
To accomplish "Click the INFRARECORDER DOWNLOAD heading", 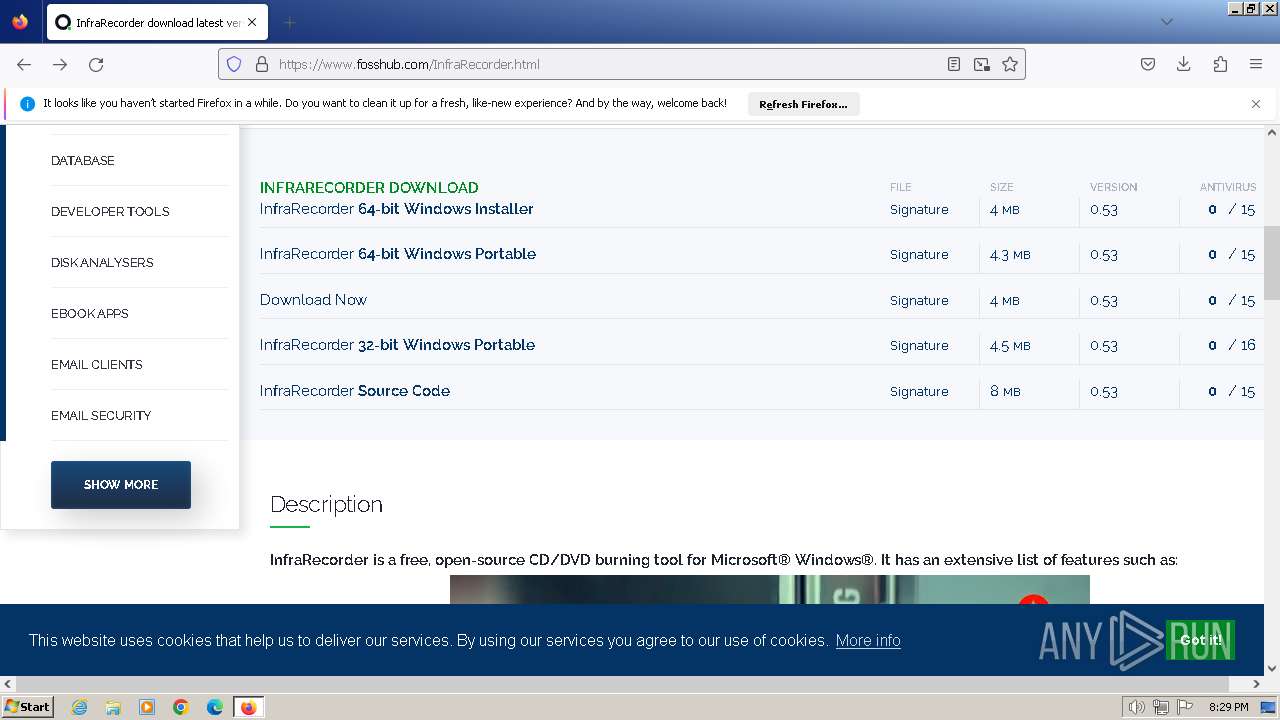I will pyautogui.click(x=369, y=187).
